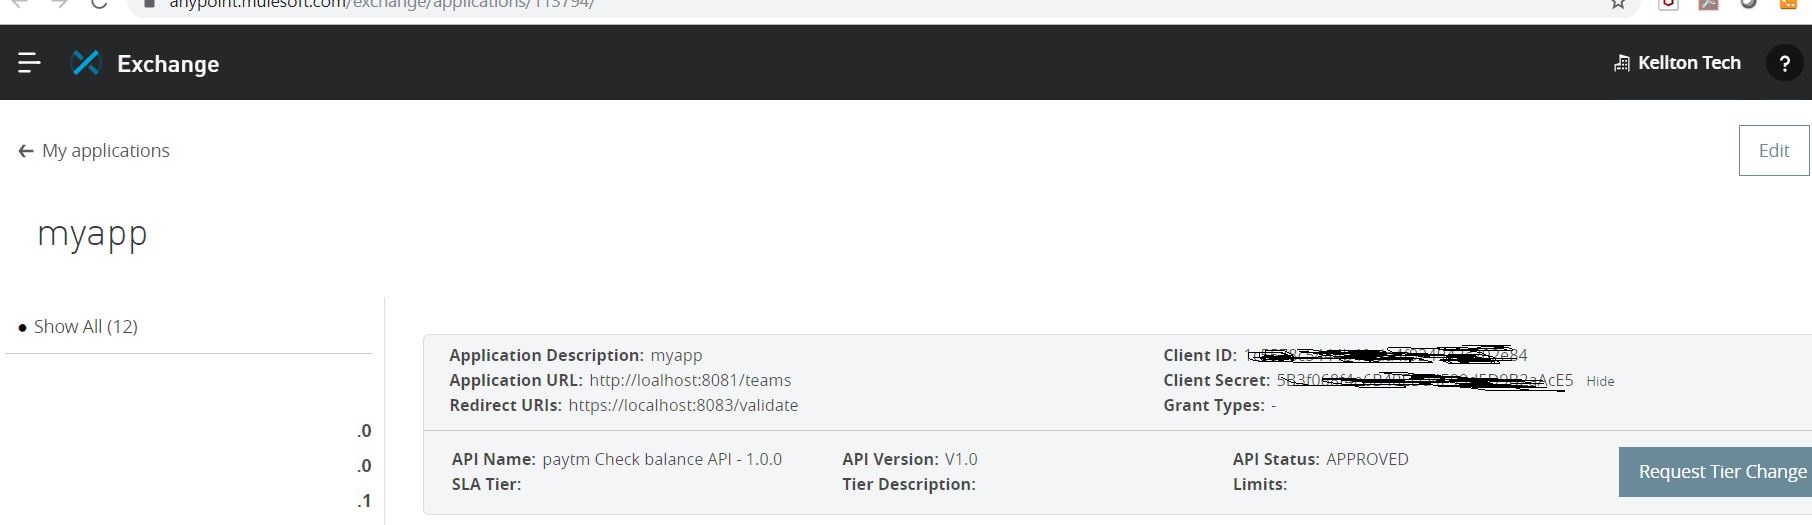Screen dimensions: 1812x525
Task: Click the first red browser extension icon
Action: pyautogui.click(x=1668, y=4)
